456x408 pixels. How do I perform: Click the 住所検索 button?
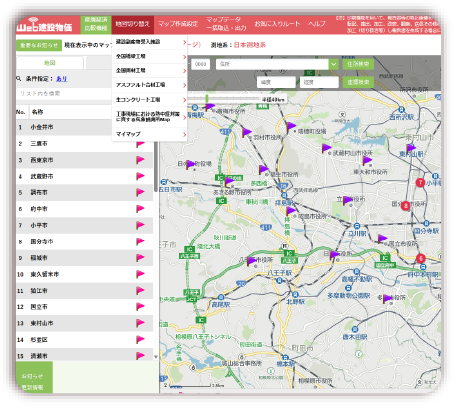click(x=358, y=64)
